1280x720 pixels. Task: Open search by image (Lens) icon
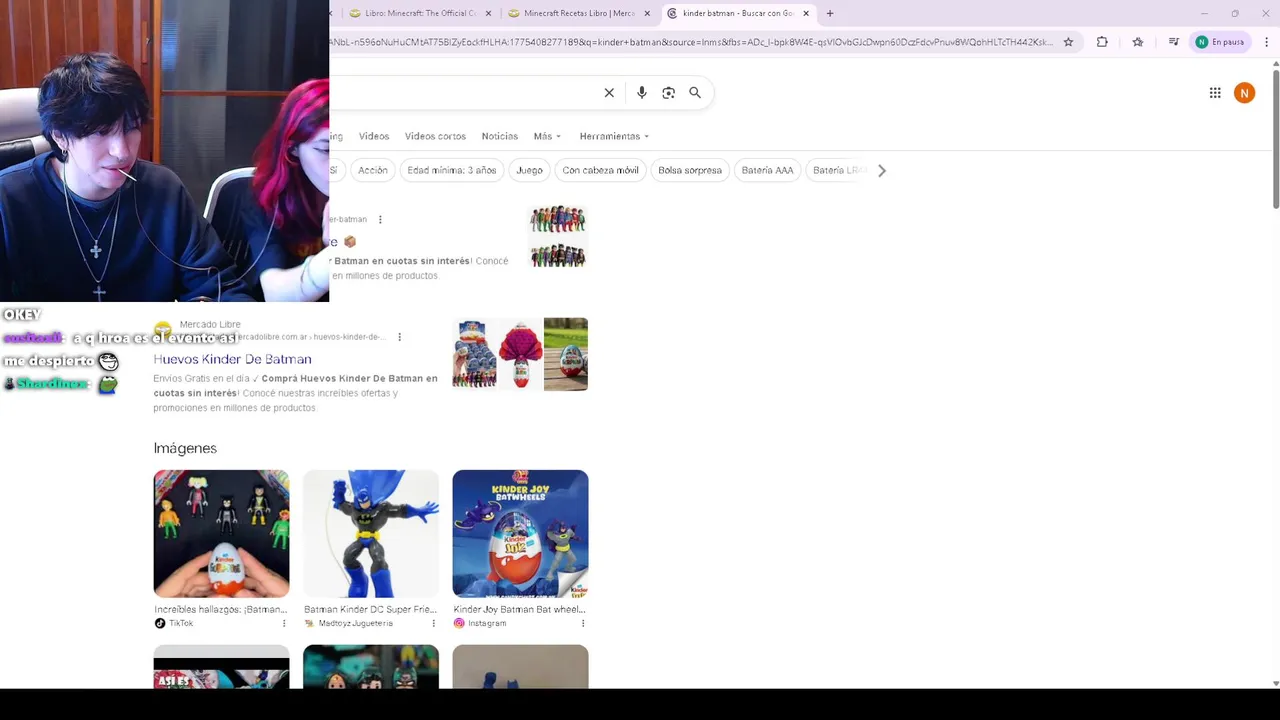(x=668, y=93)
